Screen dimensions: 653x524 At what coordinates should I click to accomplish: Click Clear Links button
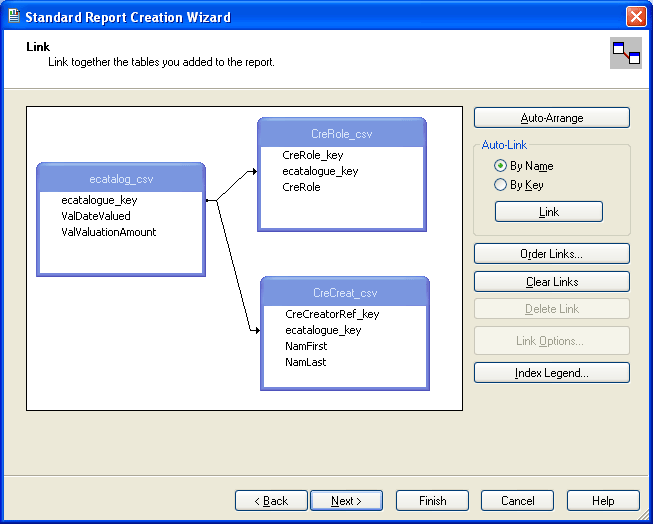(x=551, y=282)
